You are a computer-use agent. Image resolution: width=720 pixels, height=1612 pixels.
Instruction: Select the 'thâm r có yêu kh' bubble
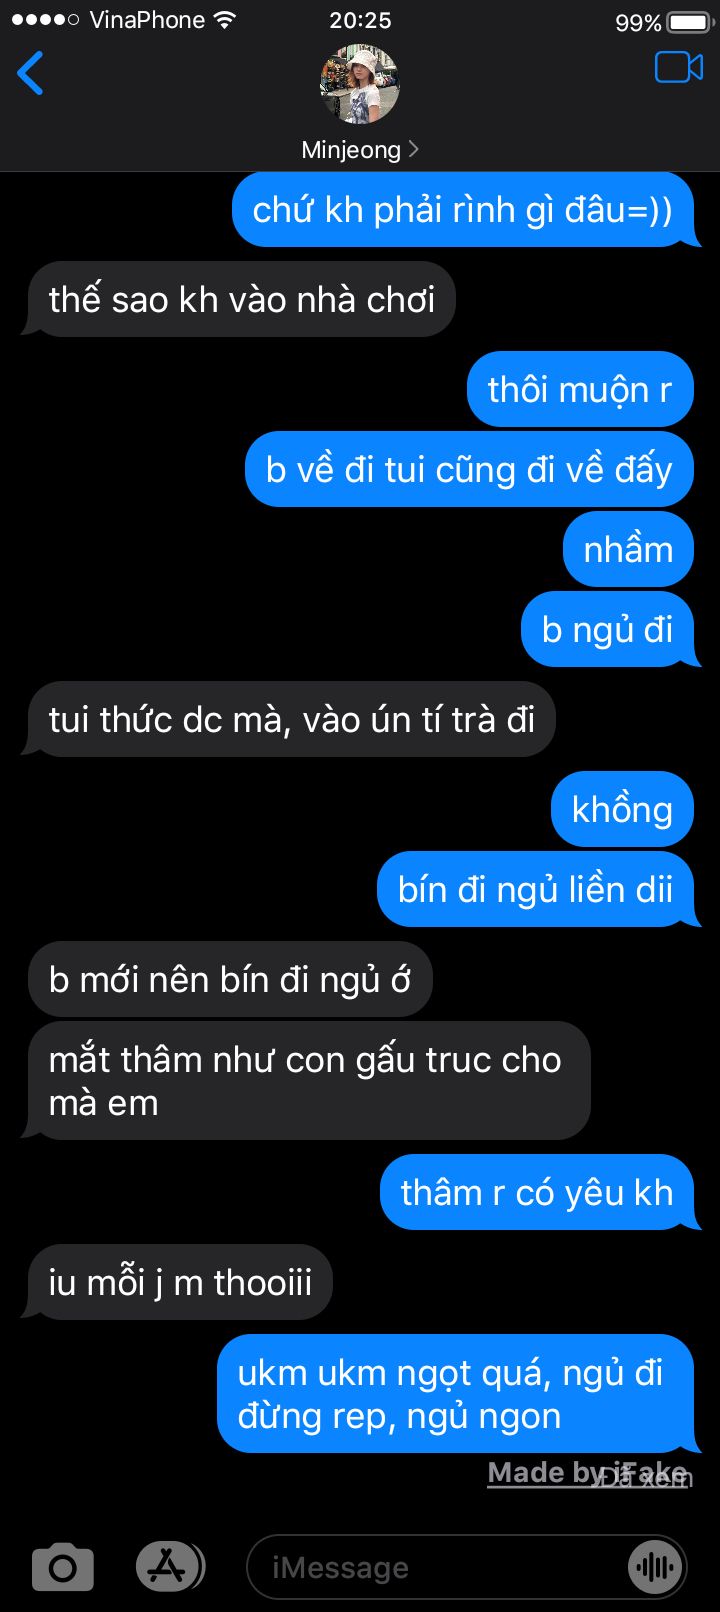[539, 1192]
